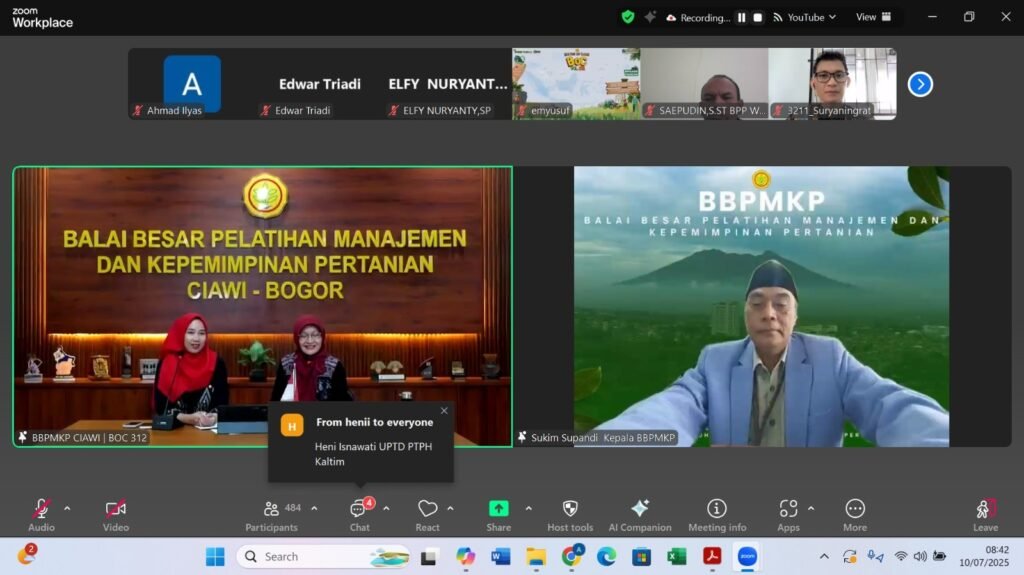The width and height of the screenshot is (1024, 575).
Task: Turn on the Video camera
Action: [x=116, y=509]
